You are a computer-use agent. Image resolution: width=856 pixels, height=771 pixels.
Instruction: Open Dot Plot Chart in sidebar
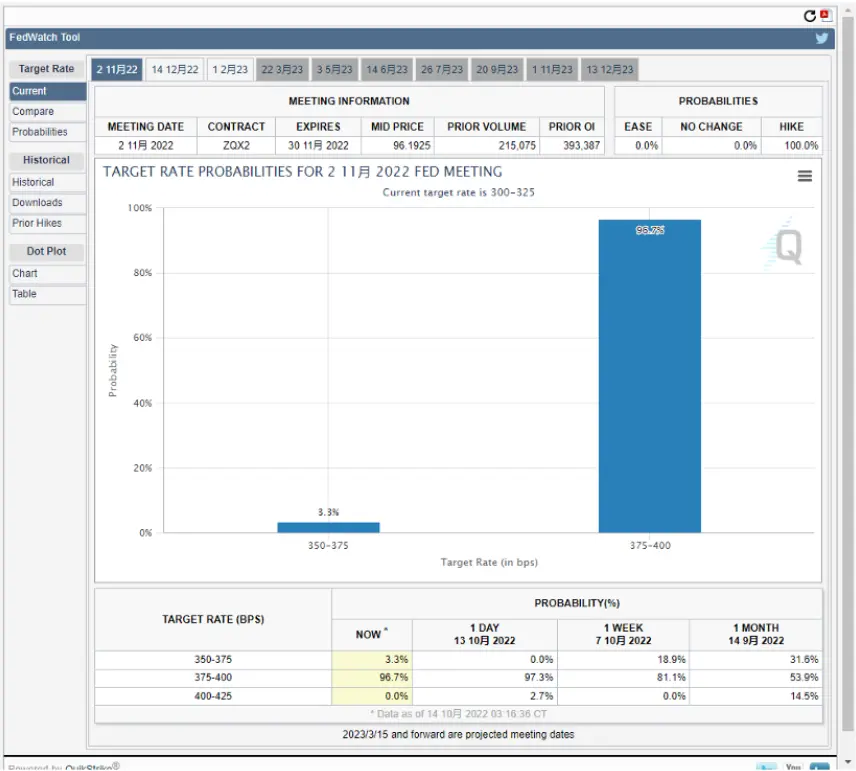(47, 274)
